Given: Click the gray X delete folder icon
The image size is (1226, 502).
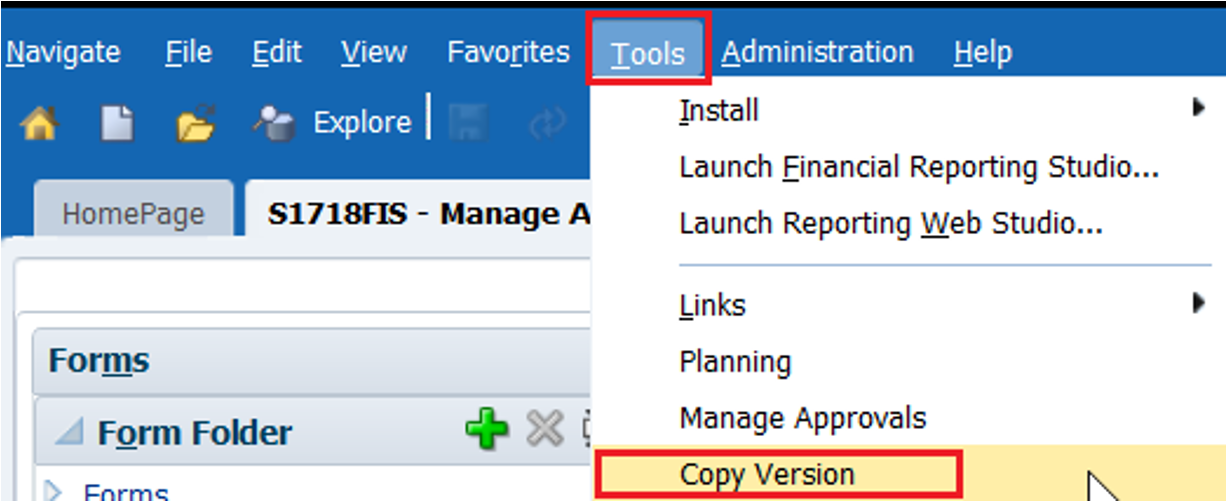Looking at the screenshot, I should (545, 431).
